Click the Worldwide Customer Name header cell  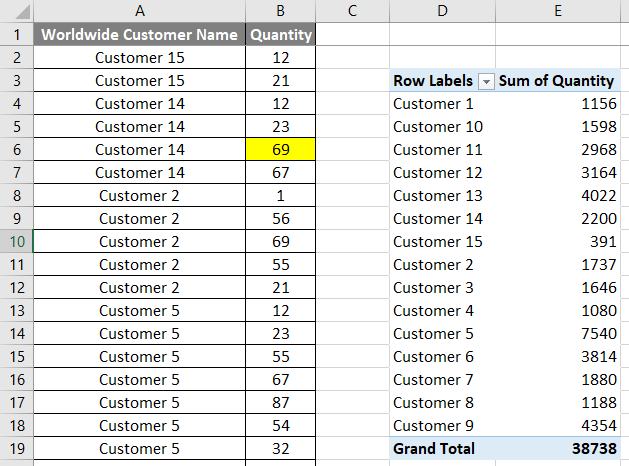coord(140,34)
